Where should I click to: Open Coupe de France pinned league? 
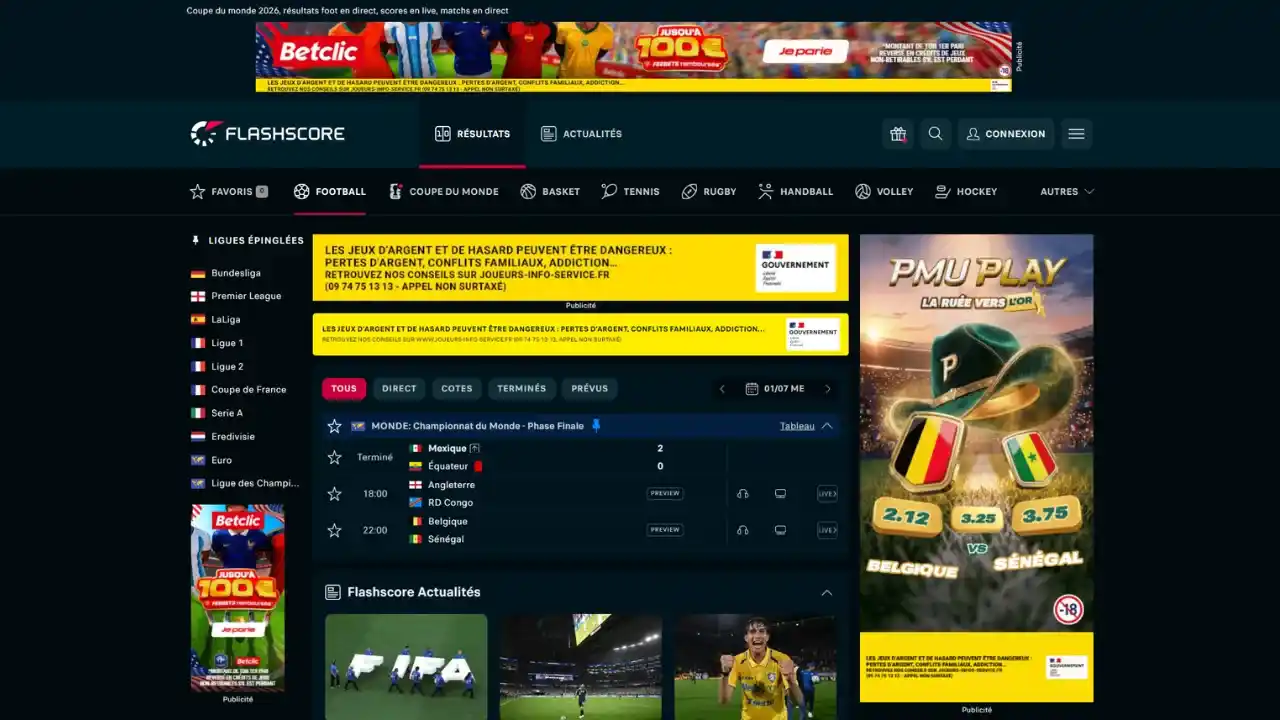[x=249, y=390]
